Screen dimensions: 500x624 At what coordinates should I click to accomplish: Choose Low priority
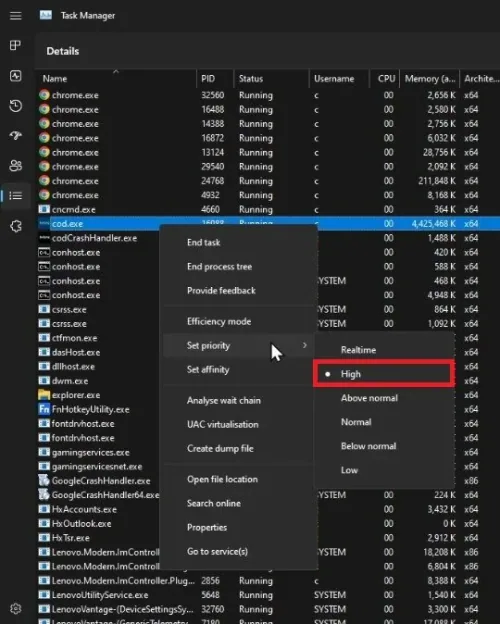coord(384,470)
